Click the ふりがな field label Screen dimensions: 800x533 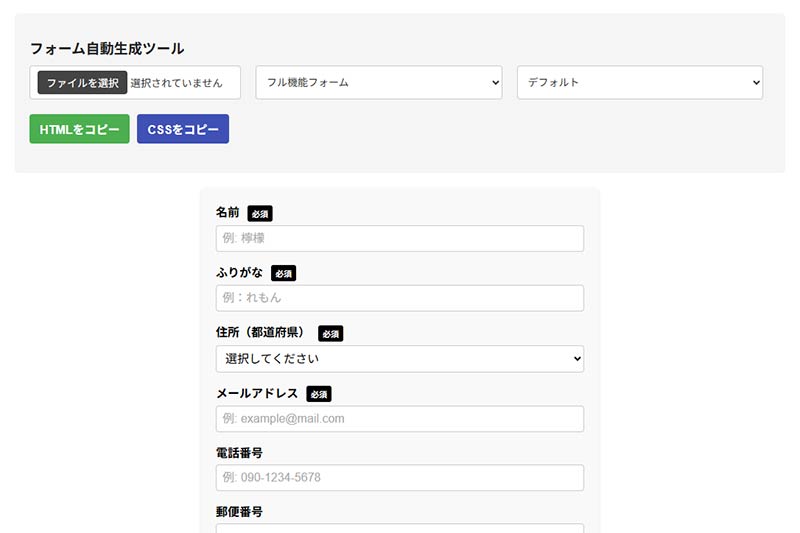(239, 273)
